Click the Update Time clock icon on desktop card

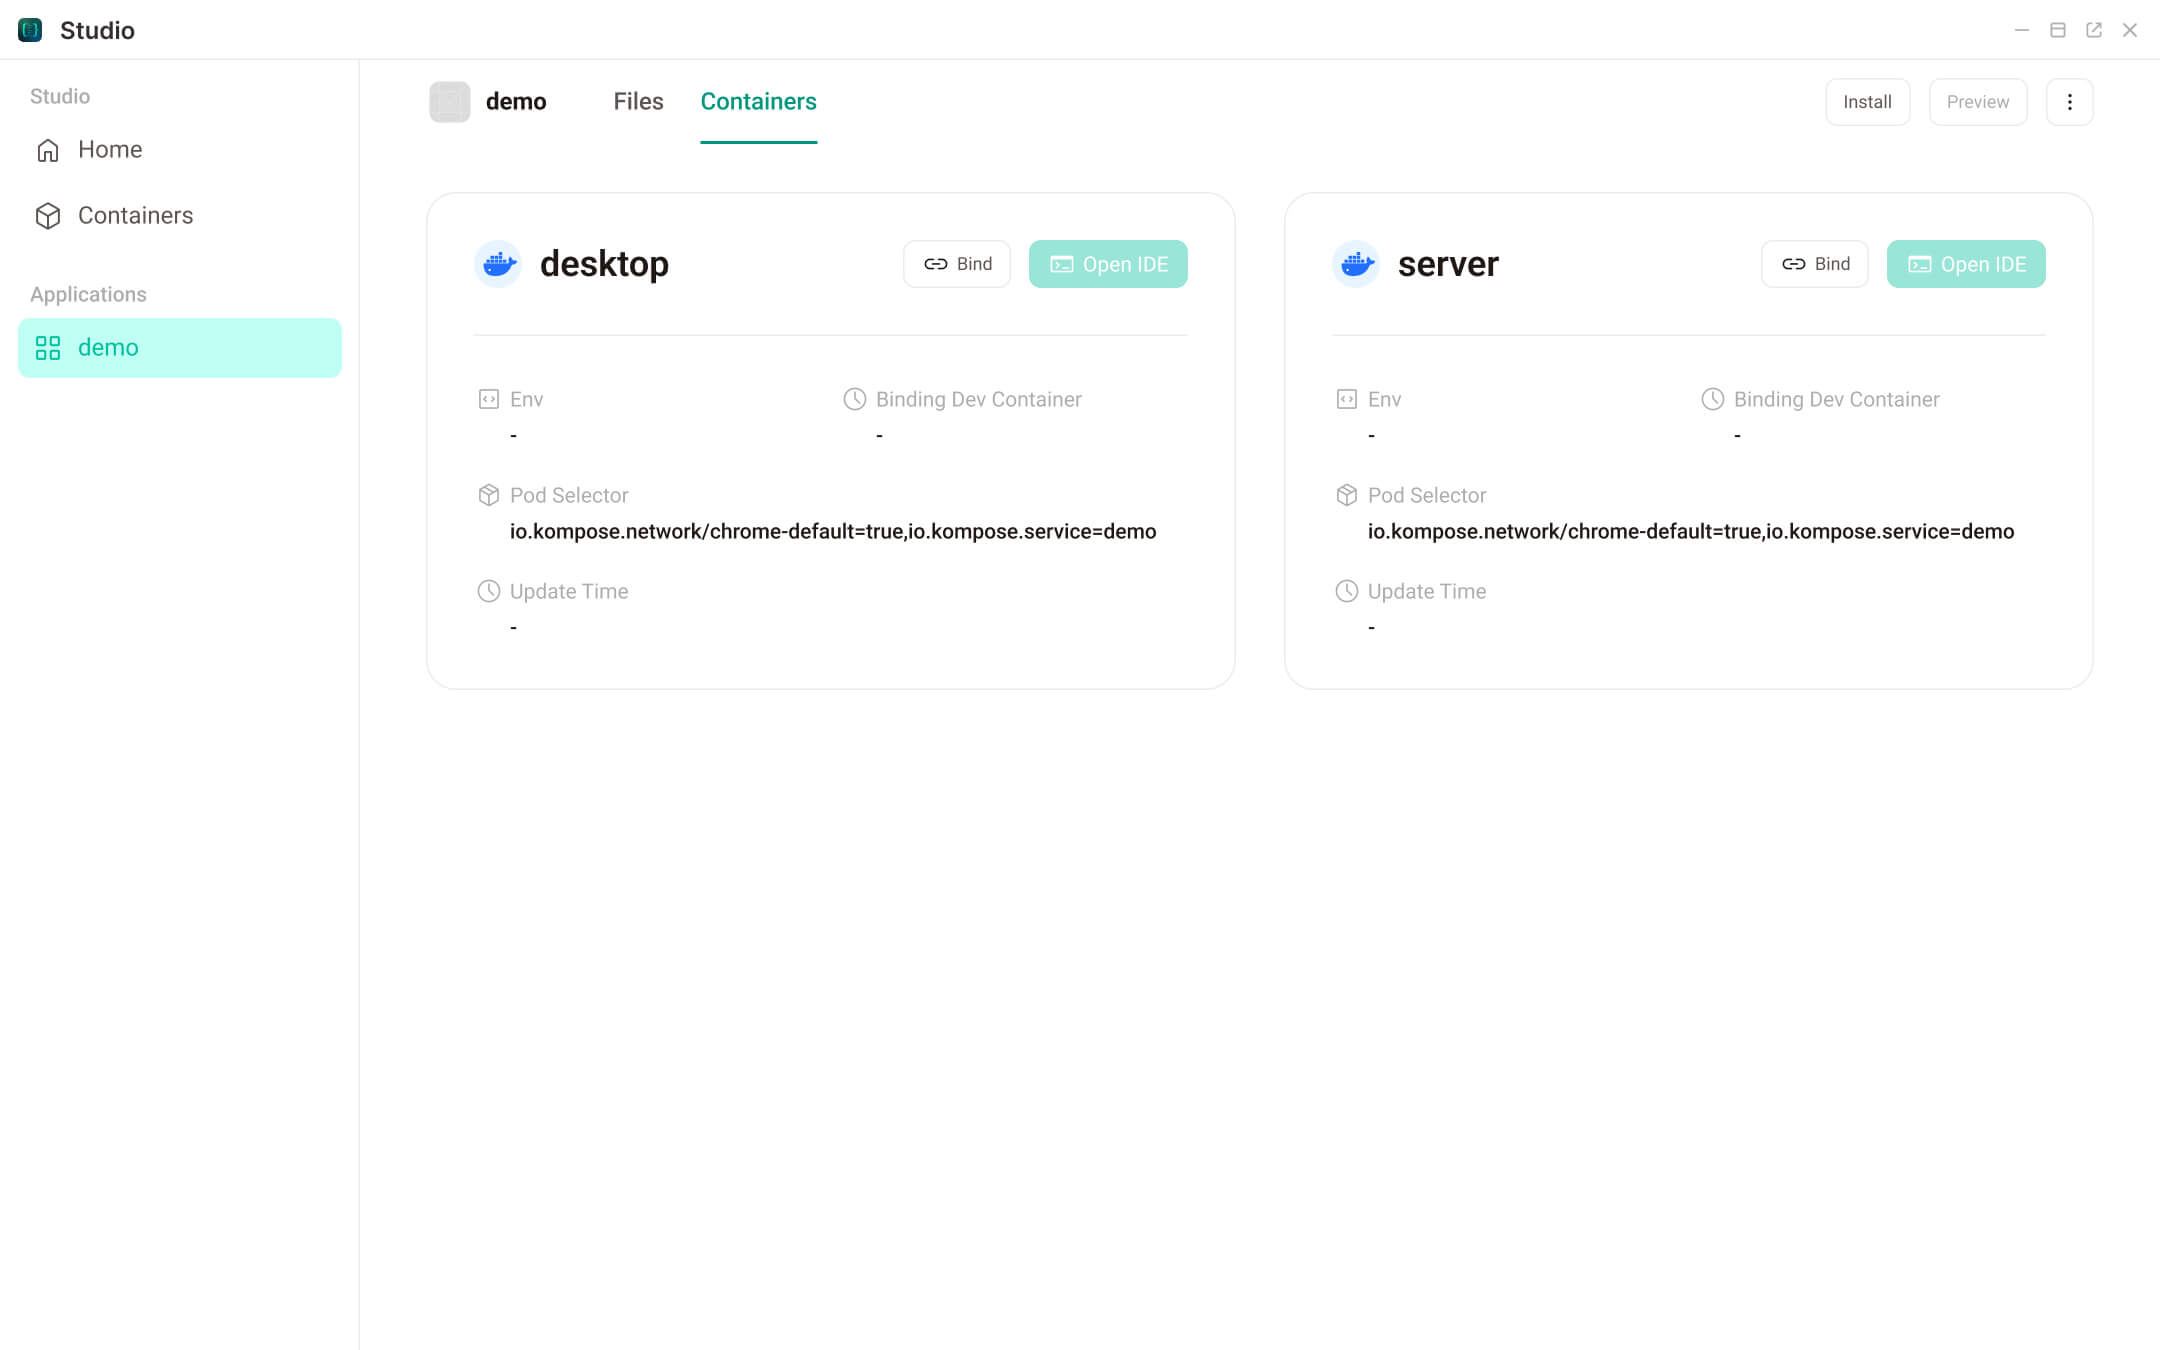[489, 591]
